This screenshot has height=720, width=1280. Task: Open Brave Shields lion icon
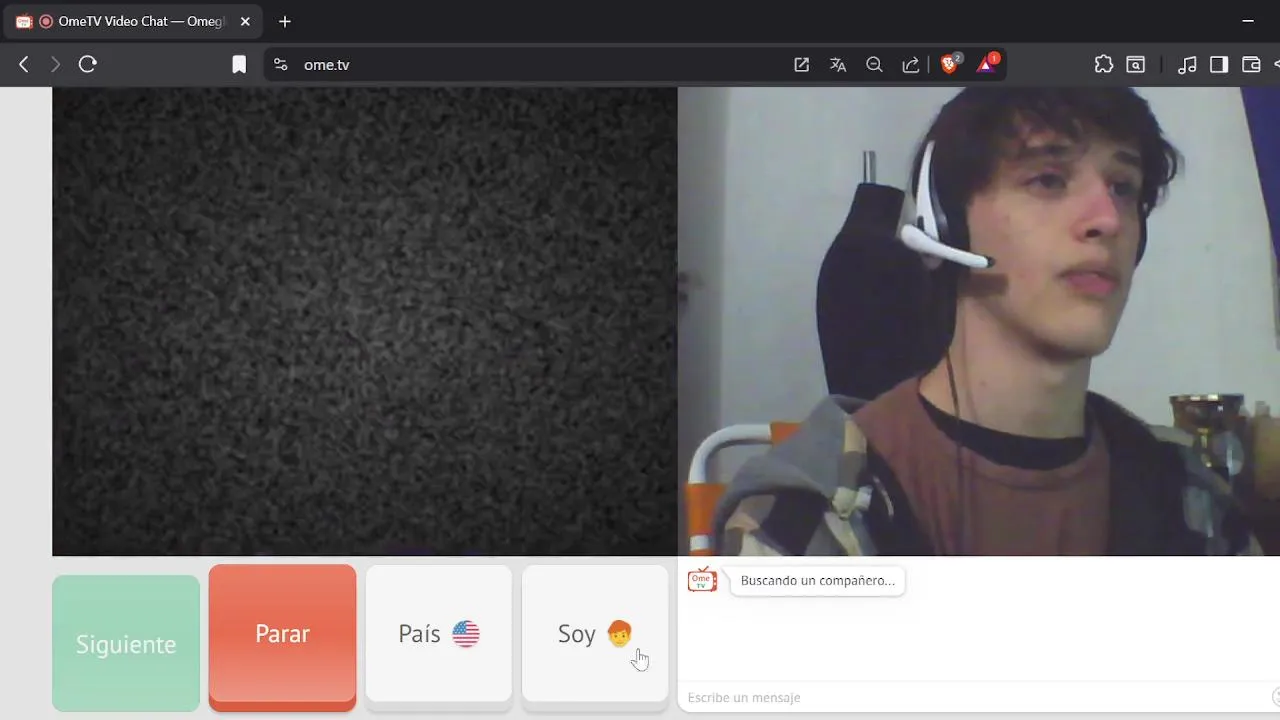950,64
